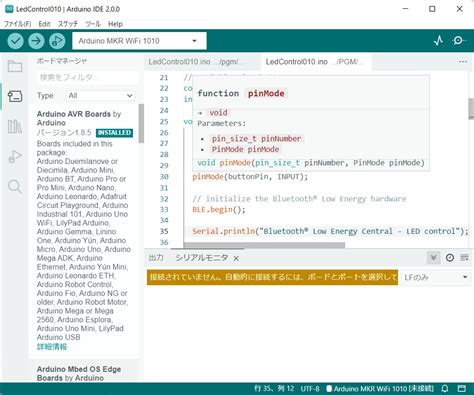474x395 pixels.
Task: Click the serial message input warning field
Action: coord(272,277)
